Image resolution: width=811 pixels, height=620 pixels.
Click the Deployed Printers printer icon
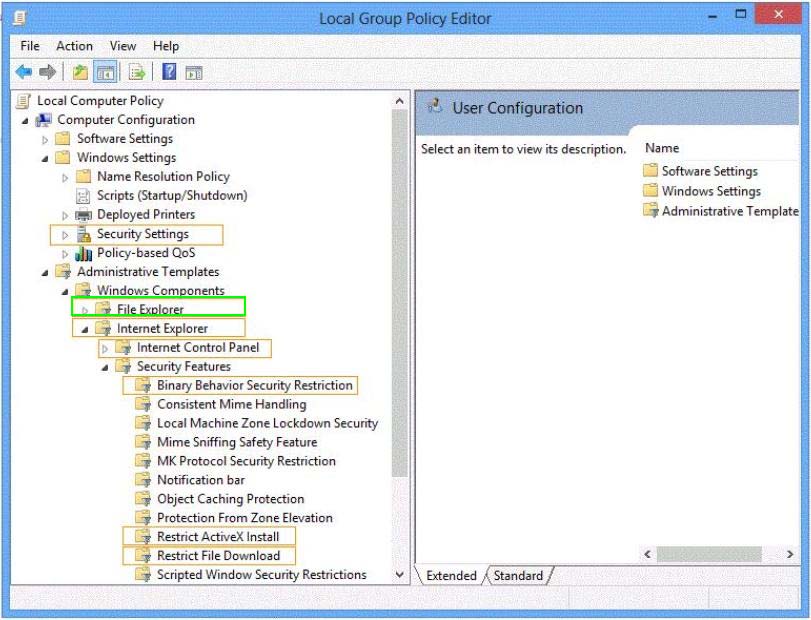point(83,215)
